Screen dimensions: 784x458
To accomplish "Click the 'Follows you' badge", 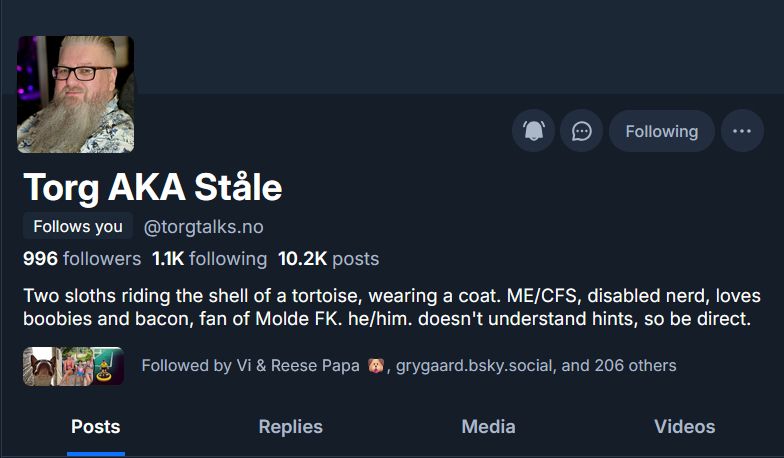I will (78, 227).
